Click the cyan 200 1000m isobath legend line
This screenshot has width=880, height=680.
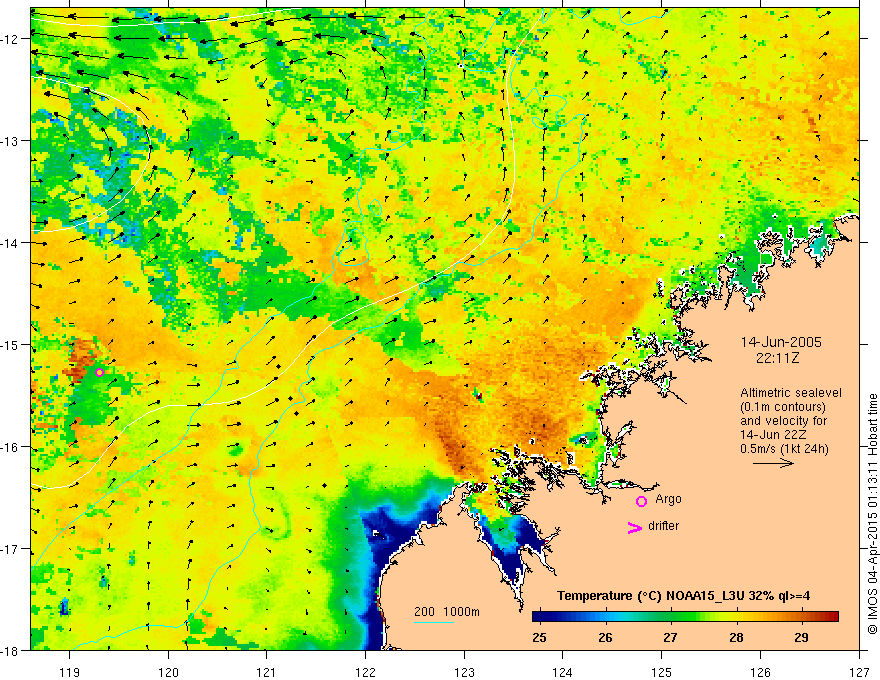point(434,622)
